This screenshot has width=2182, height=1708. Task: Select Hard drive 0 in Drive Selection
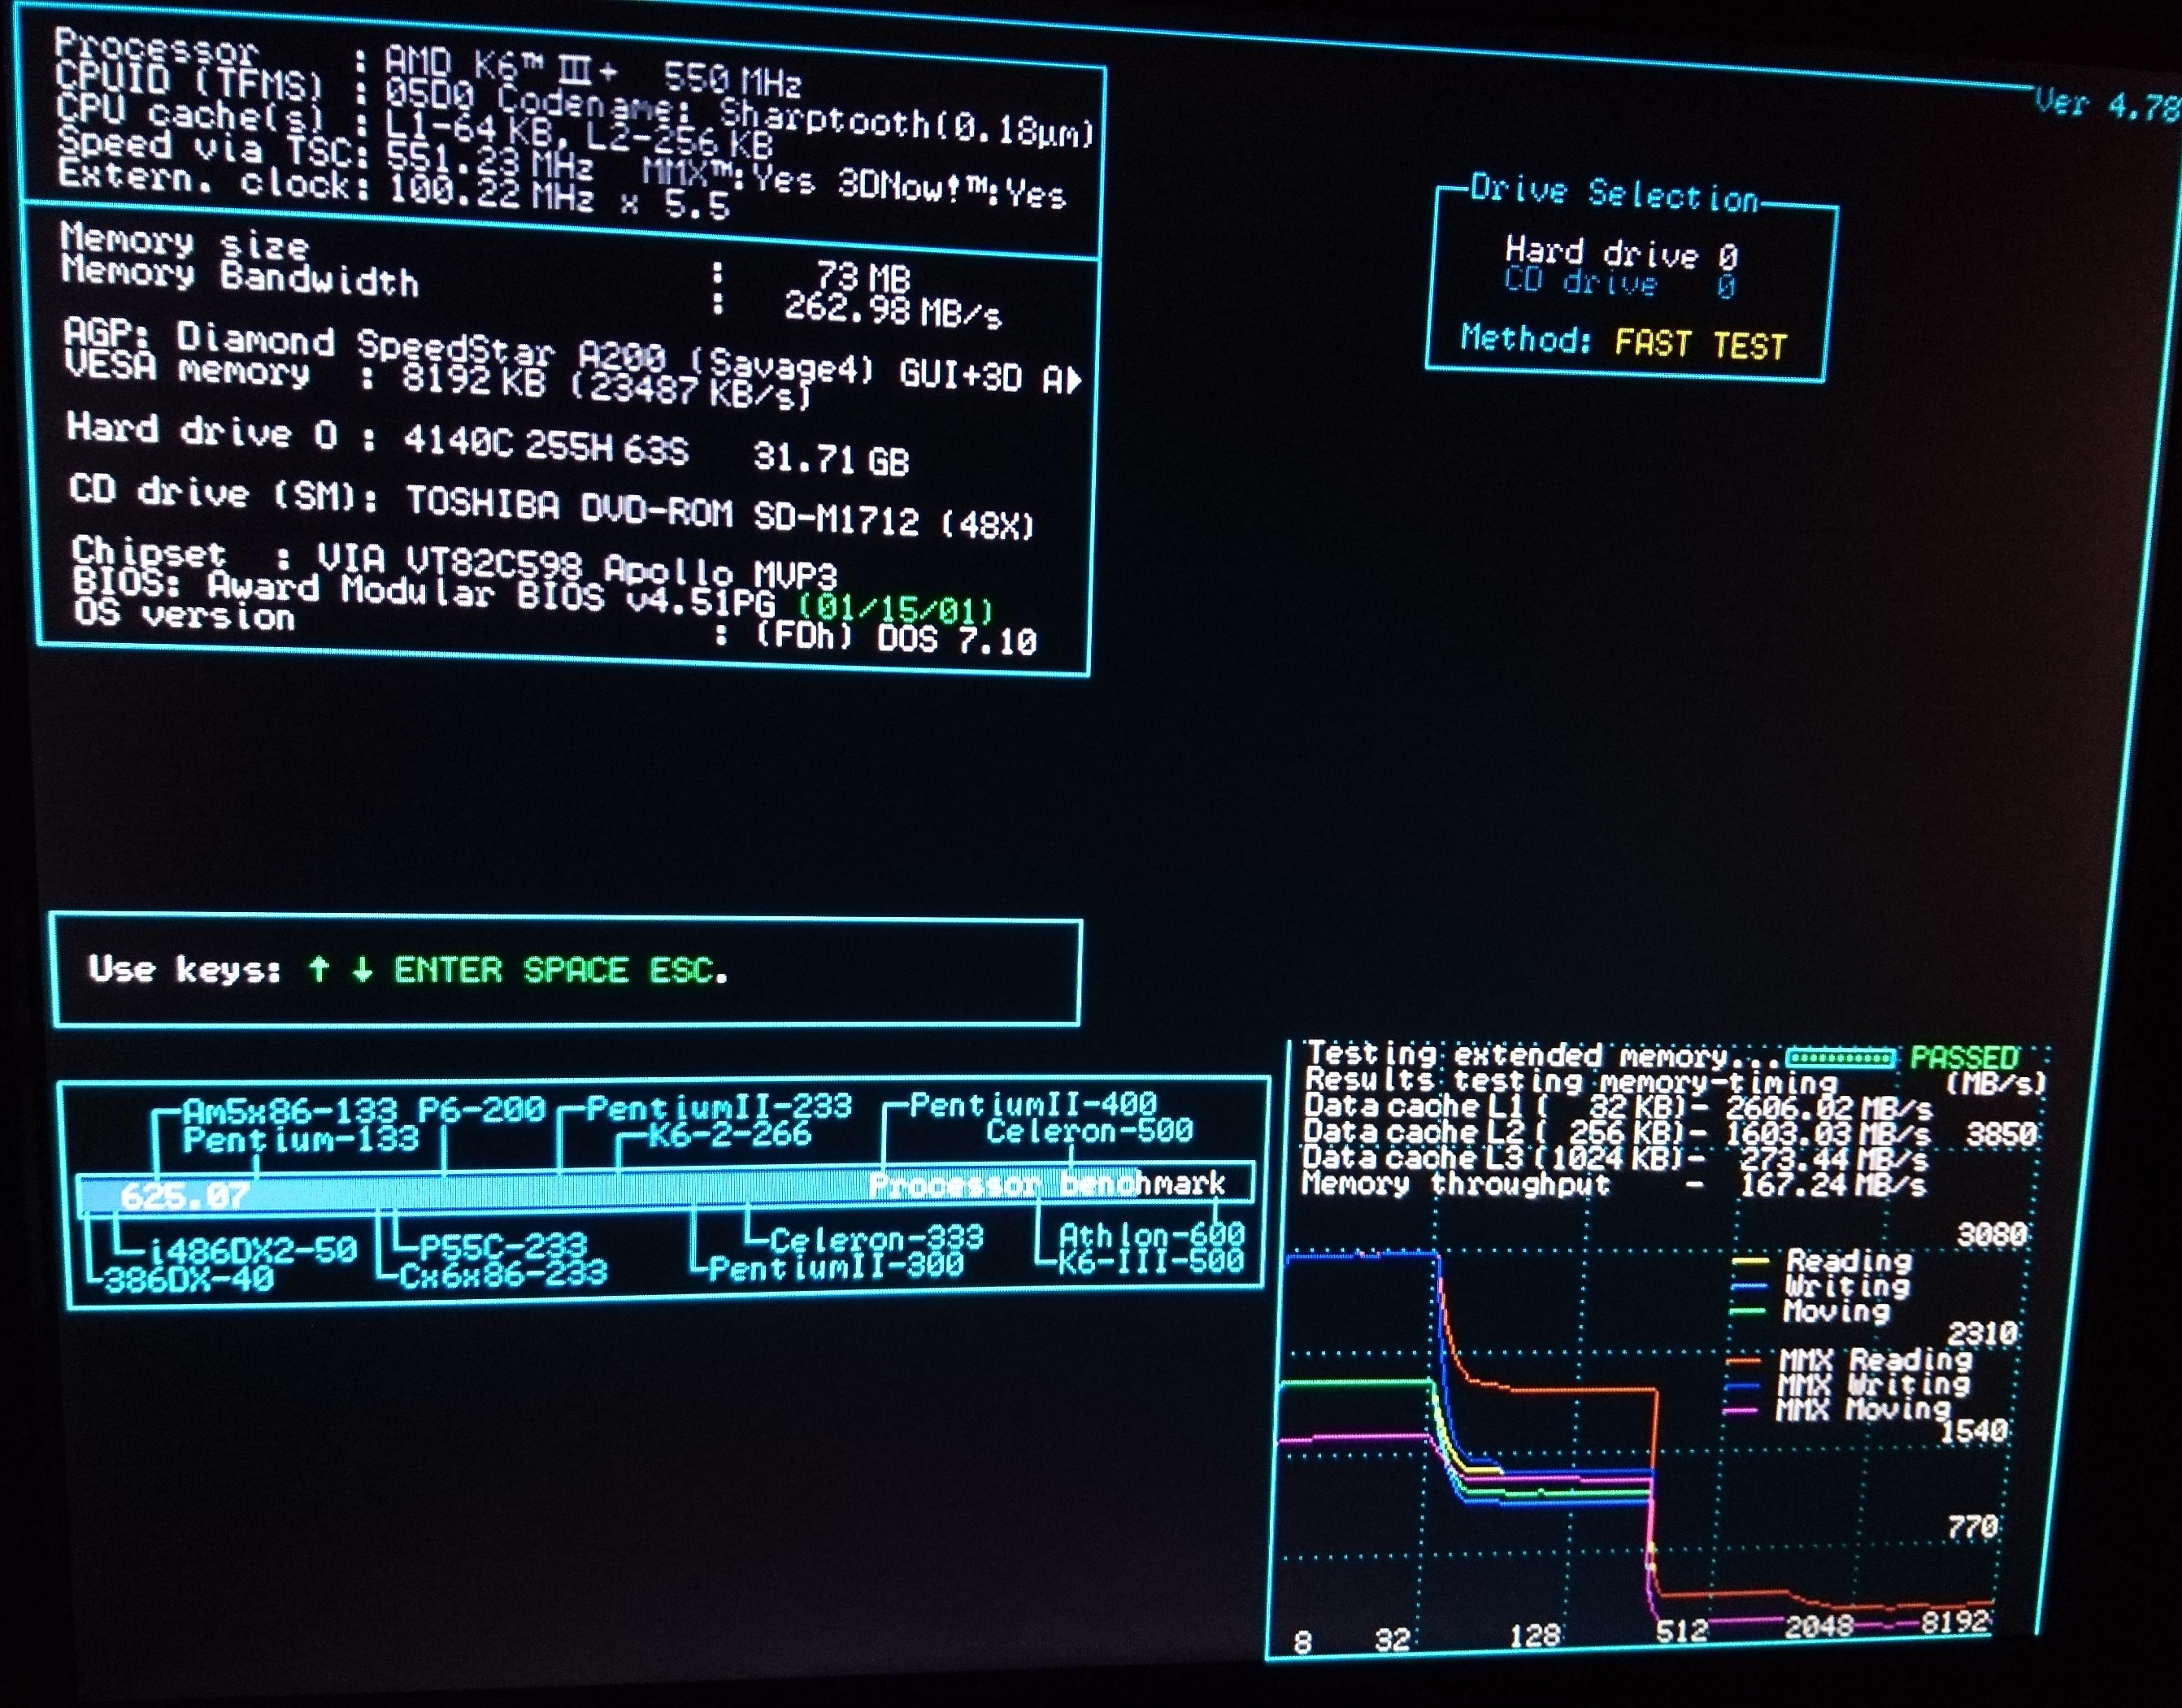click(x=1620, y=252)
